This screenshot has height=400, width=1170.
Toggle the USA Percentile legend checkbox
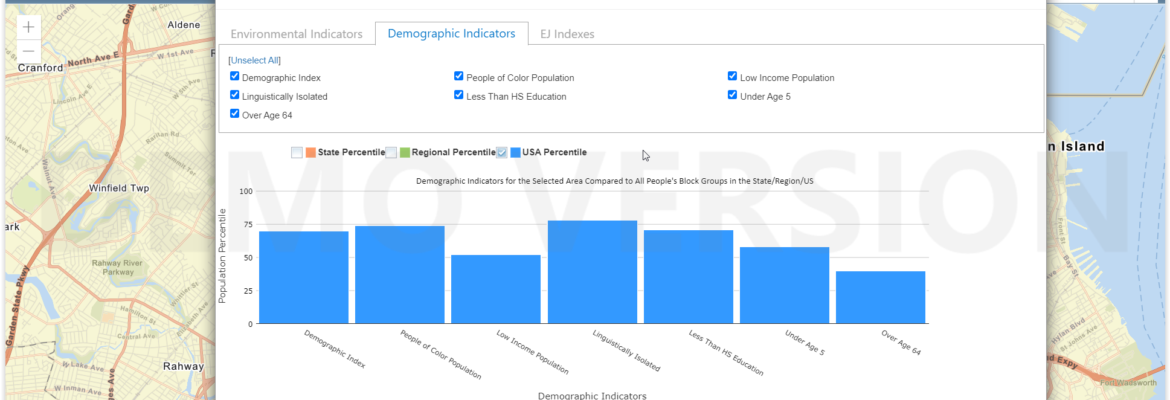pyautogui.click(x=502, y=152)
